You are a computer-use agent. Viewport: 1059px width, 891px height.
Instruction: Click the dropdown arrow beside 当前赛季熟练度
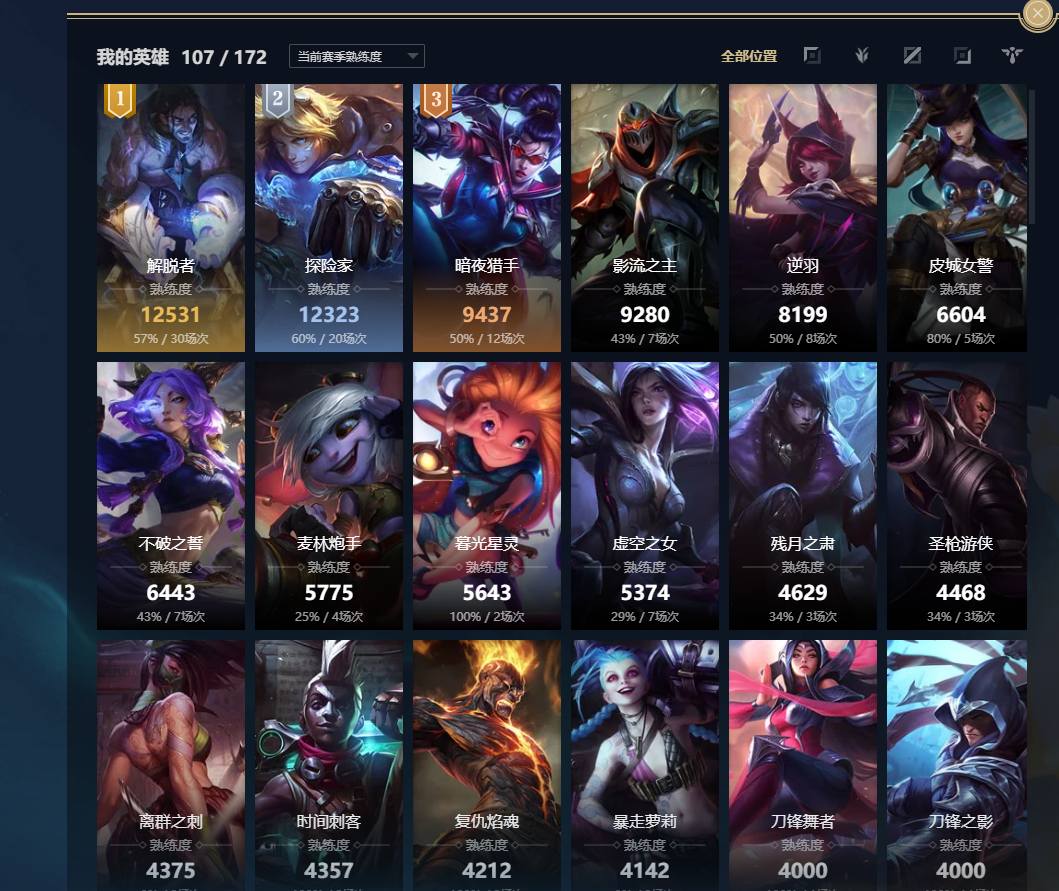click(413, 56)
